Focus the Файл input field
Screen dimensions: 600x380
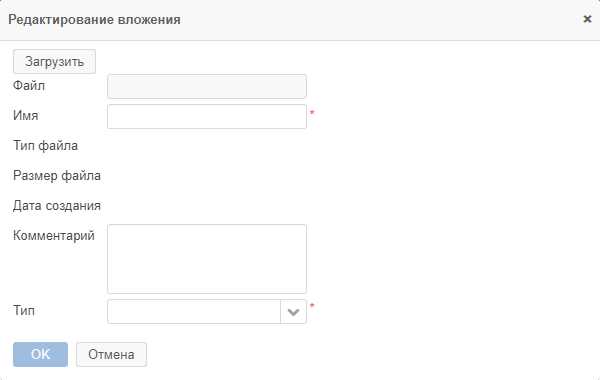tap(207, 86)
